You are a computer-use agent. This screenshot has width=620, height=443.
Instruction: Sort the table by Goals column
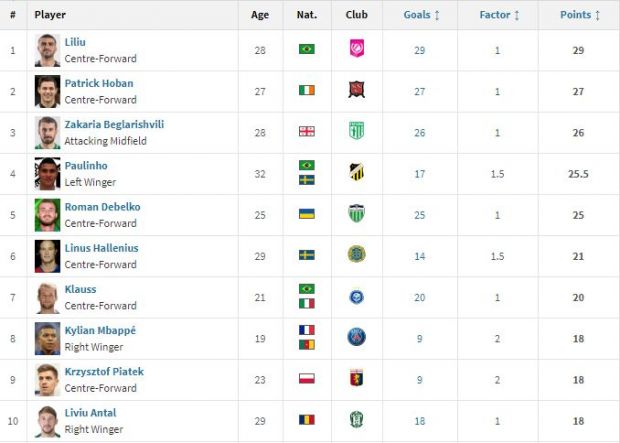(x=421, y=15)
